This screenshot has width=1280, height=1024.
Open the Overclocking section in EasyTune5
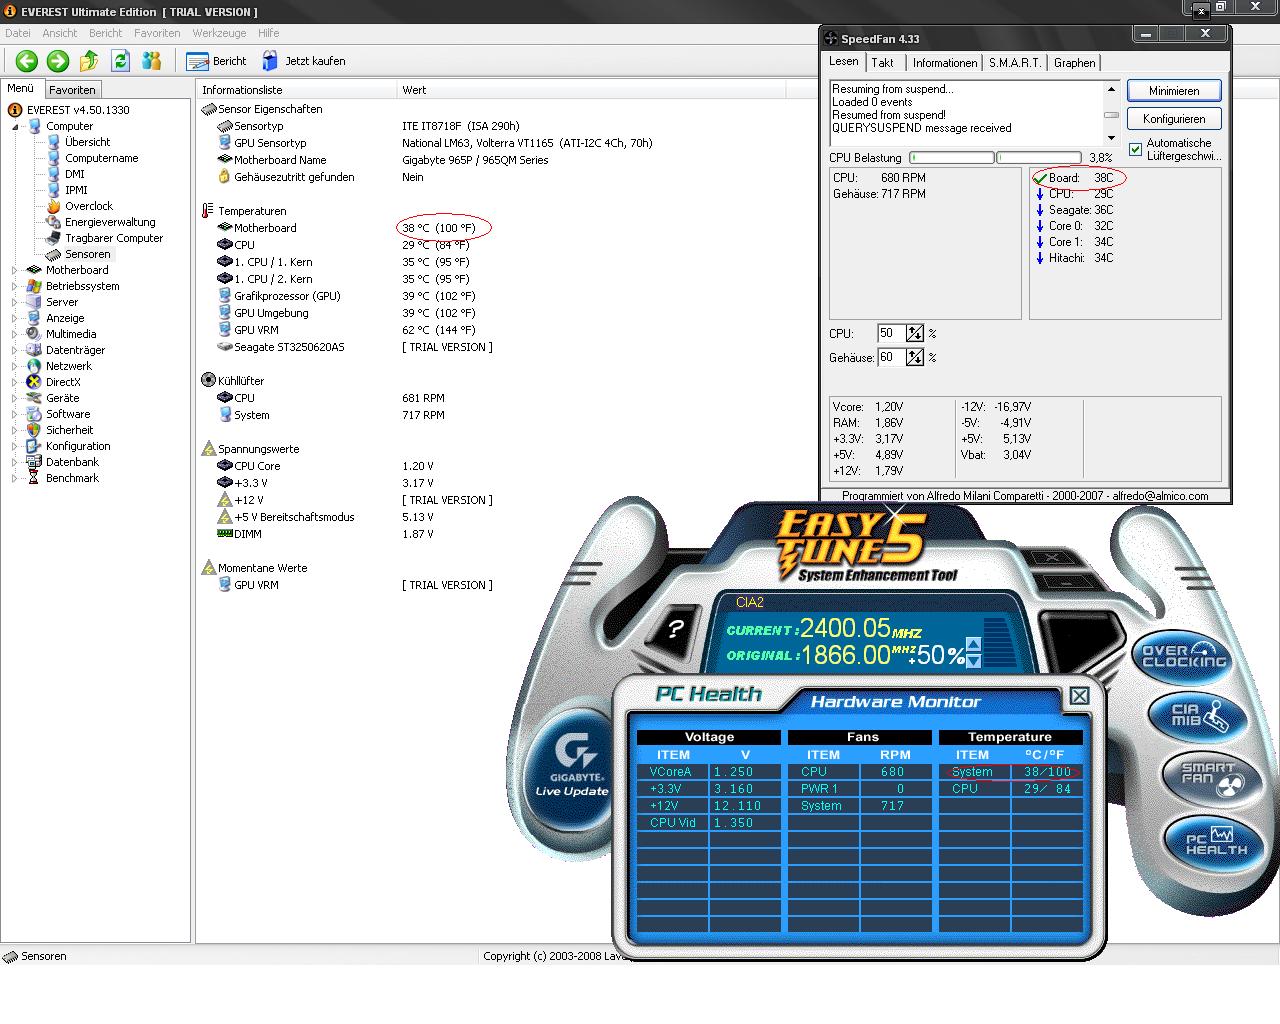(x=1184, y=656)
